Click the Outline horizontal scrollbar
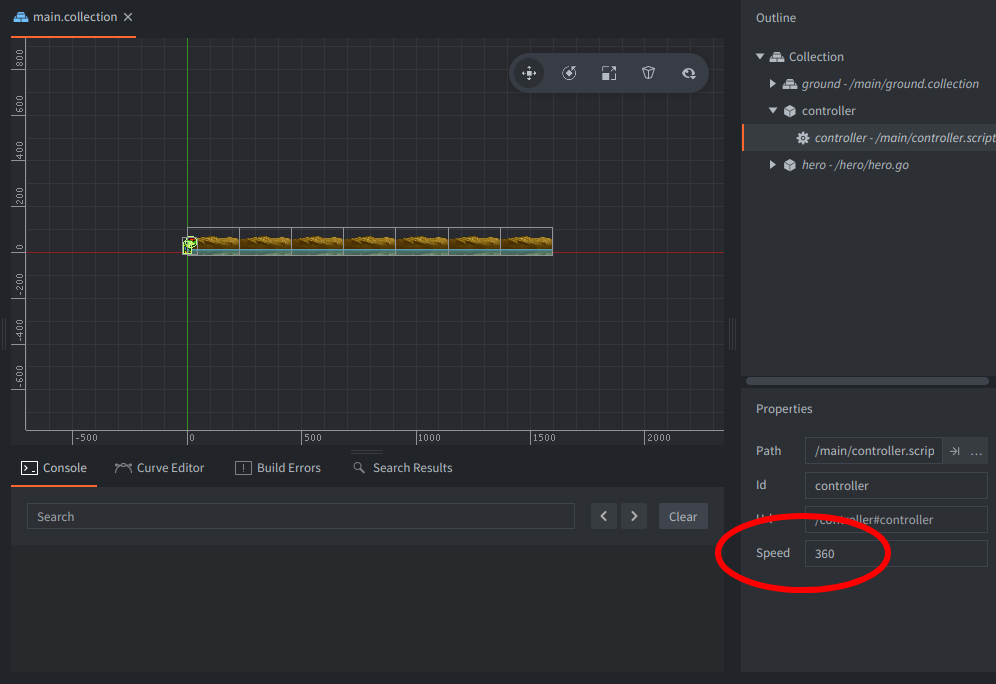 [x=866, y=381]
